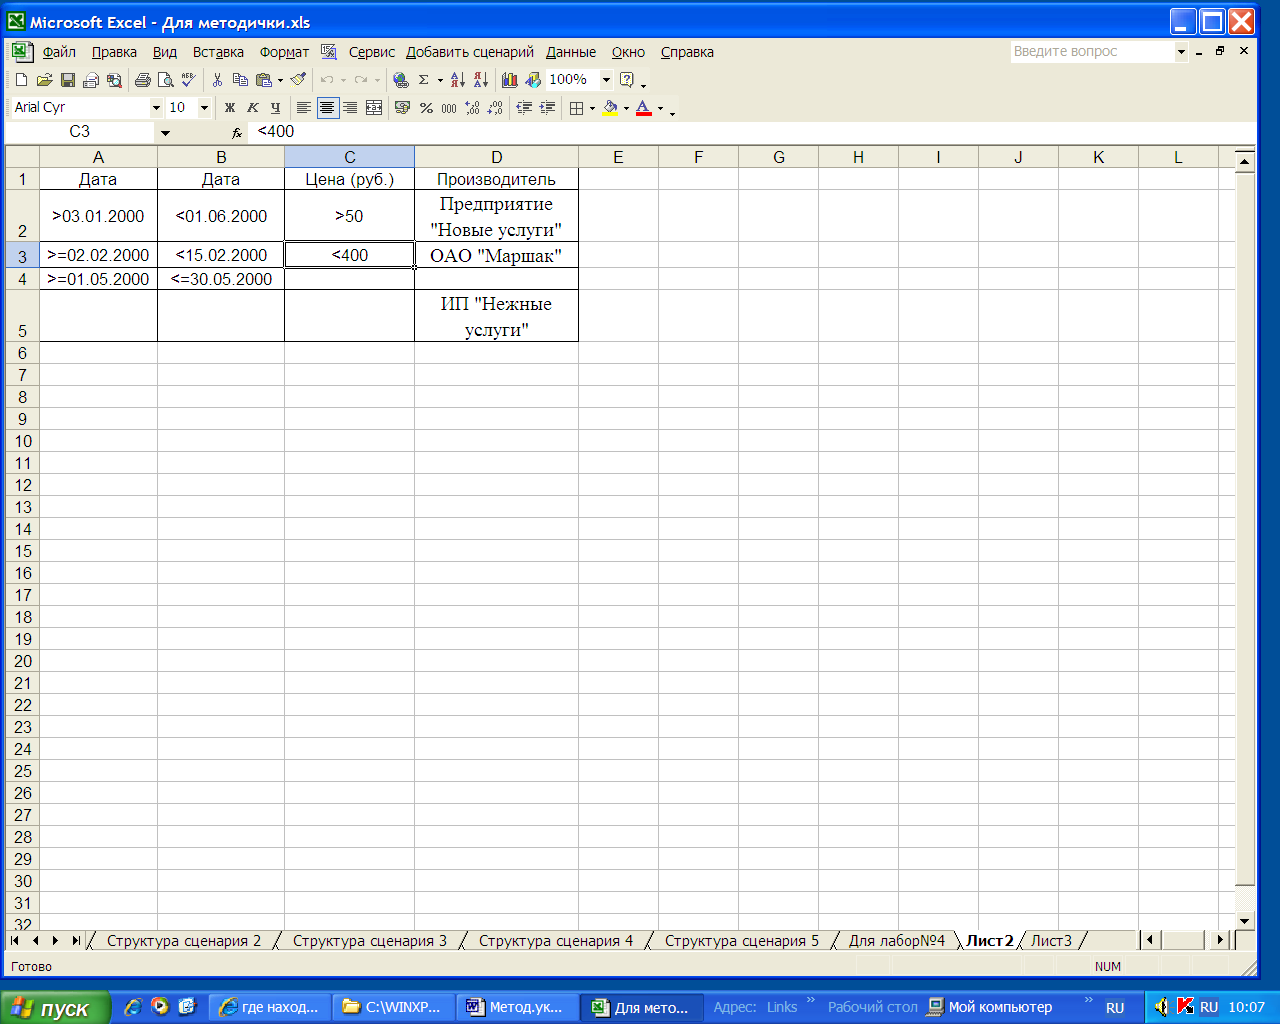The width and height of the screenshot is (1280, 1024).
Task: Open the C:\WINXP... folder taskbar button
Action: [x=394, y=1007]
